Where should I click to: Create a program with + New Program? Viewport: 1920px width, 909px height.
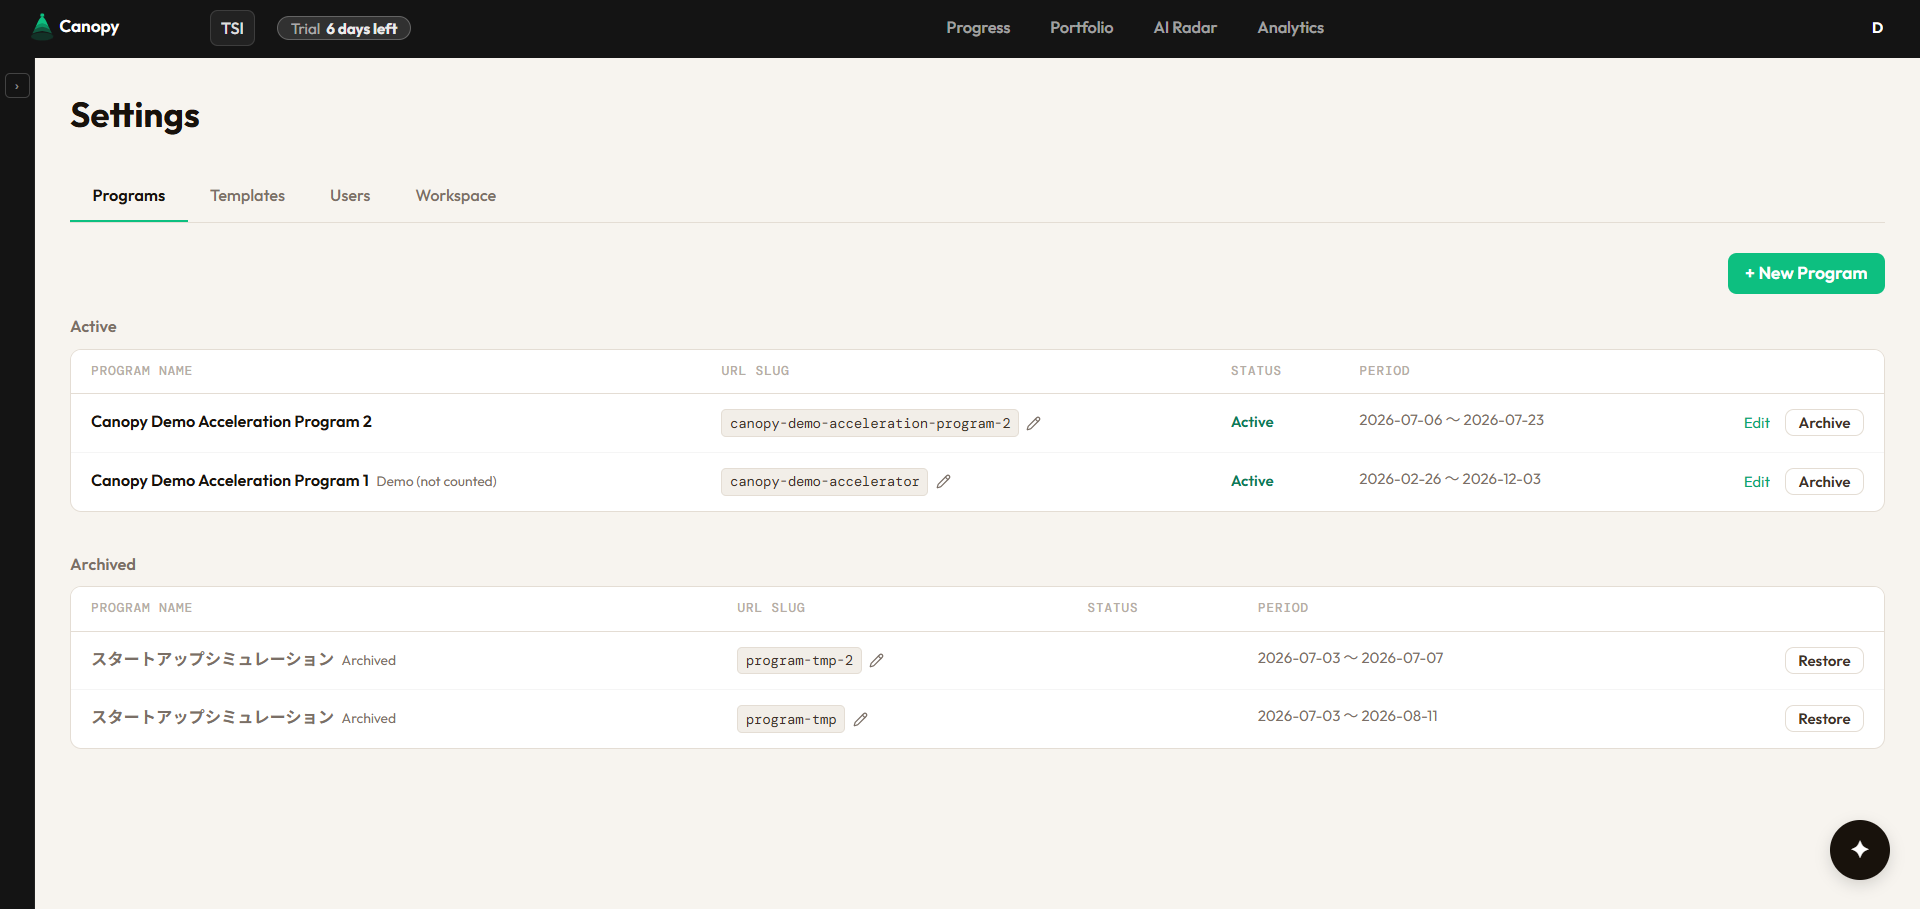(1806, 273)
